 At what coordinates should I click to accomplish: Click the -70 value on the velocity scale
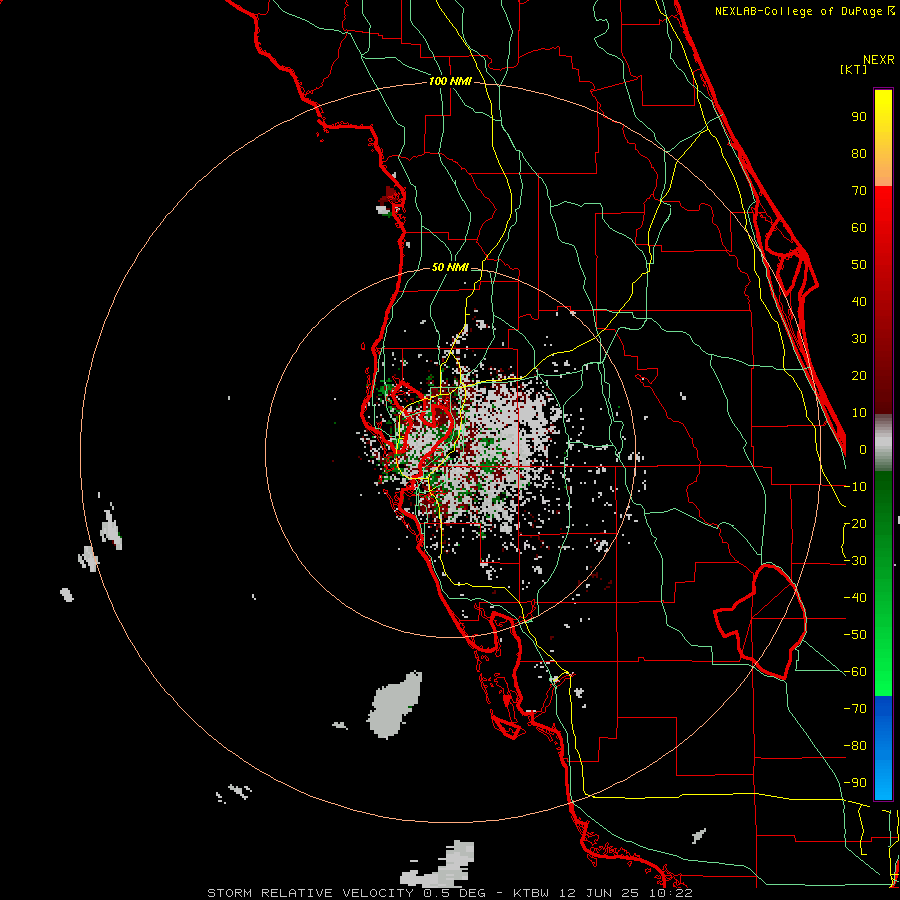(x=855, y=709)
